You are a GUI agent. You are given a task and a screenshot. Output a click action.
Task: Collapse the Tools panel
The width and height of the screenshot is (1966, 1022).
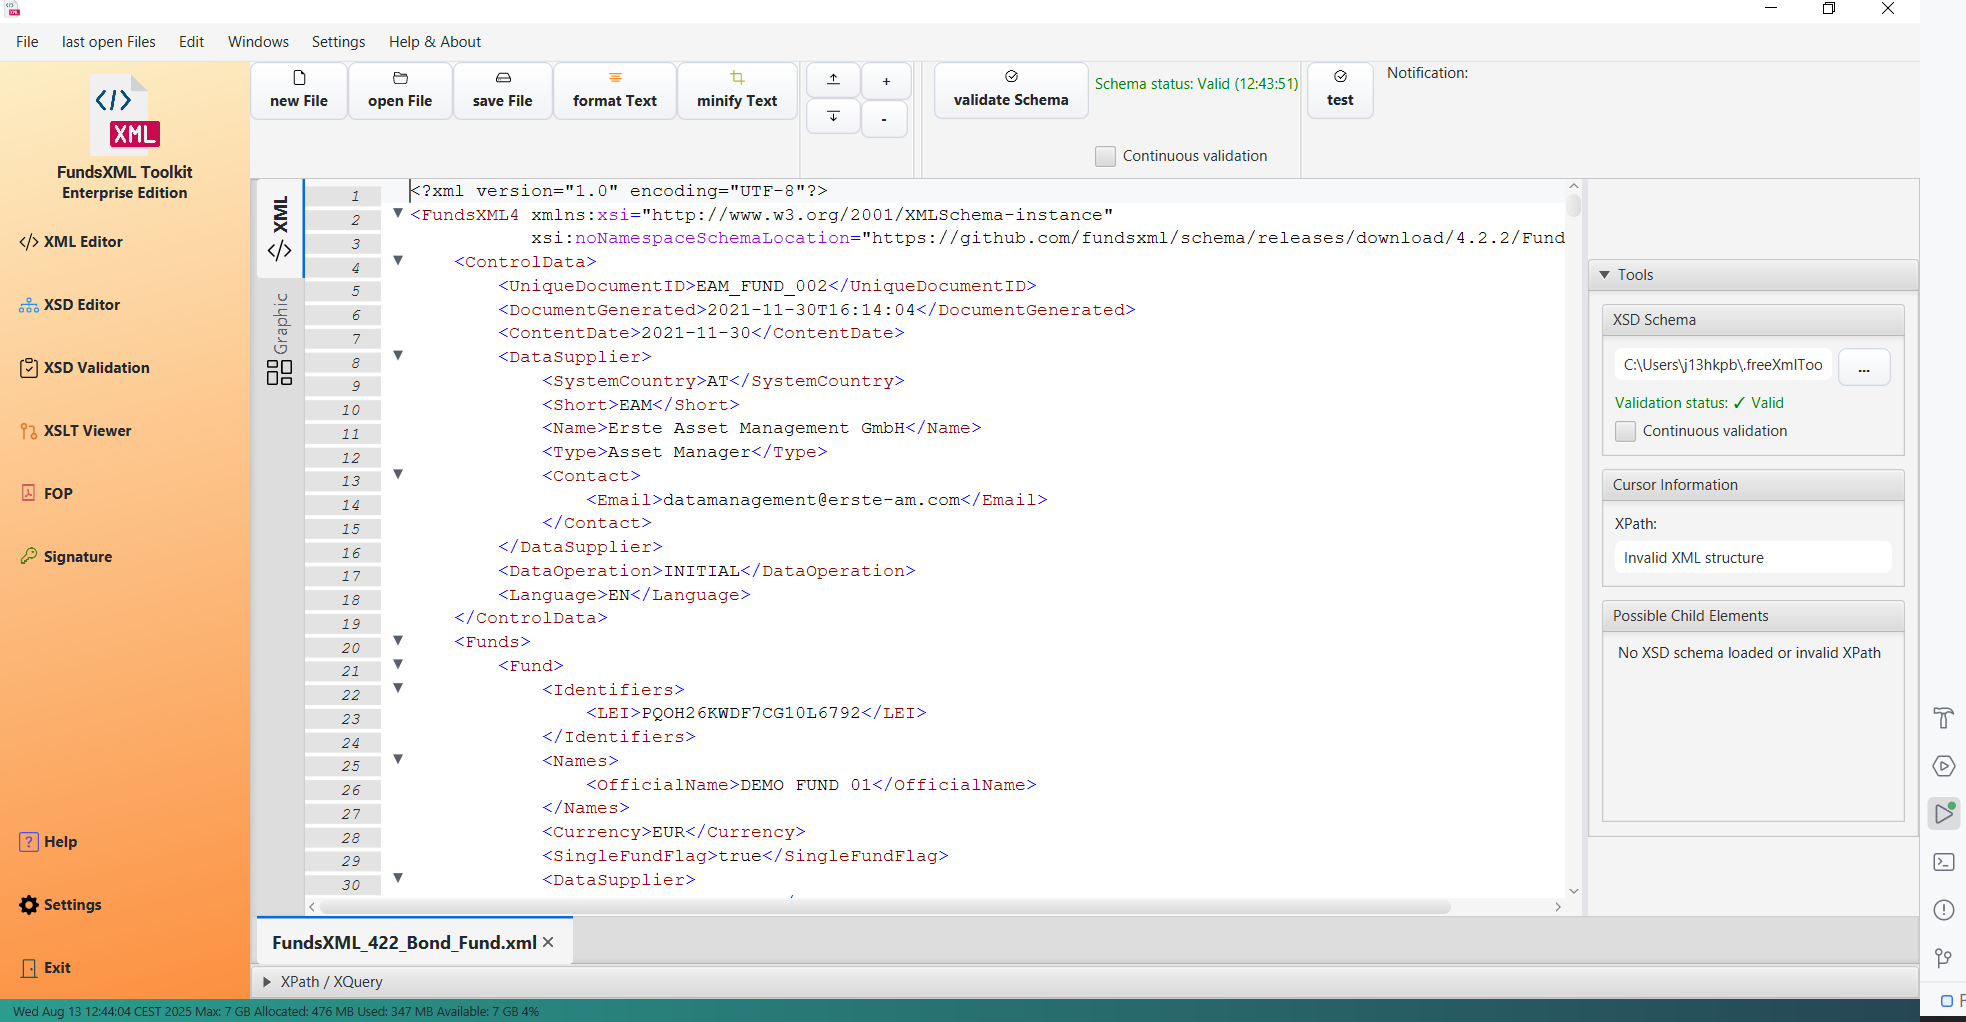pos(1605,275)
